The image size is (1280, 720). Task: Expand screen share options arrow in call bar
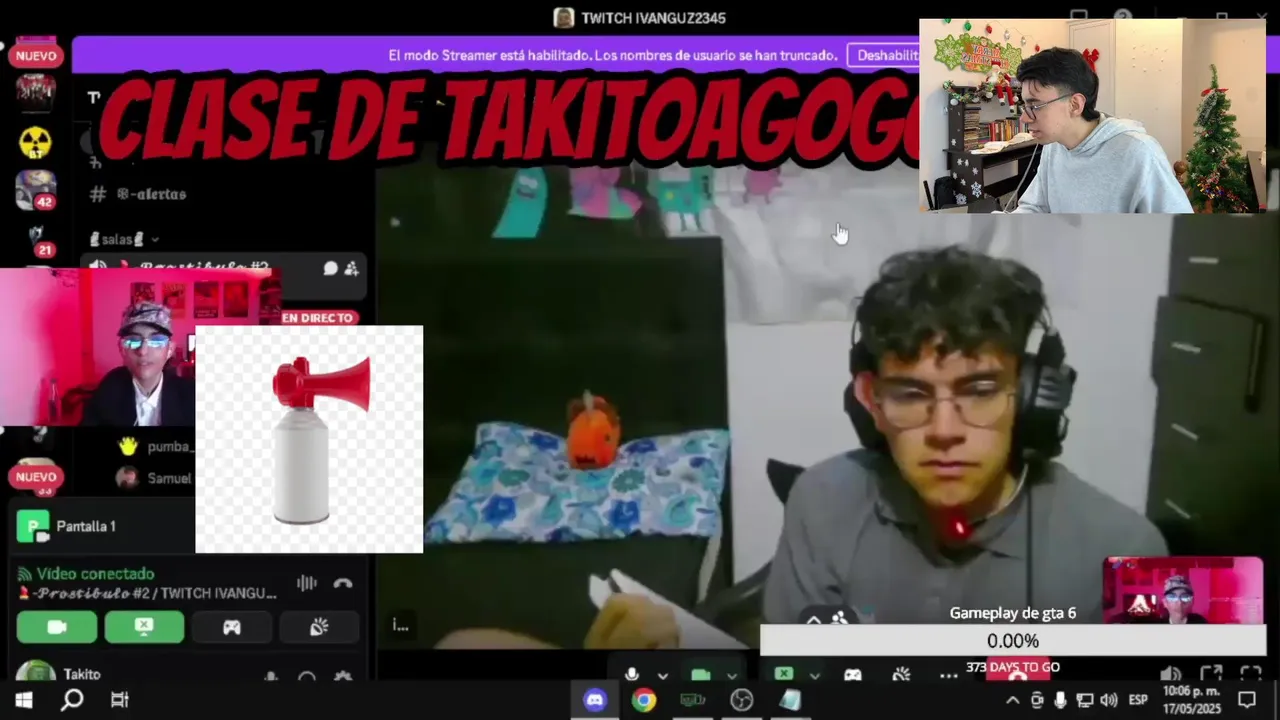click(813, 675)
